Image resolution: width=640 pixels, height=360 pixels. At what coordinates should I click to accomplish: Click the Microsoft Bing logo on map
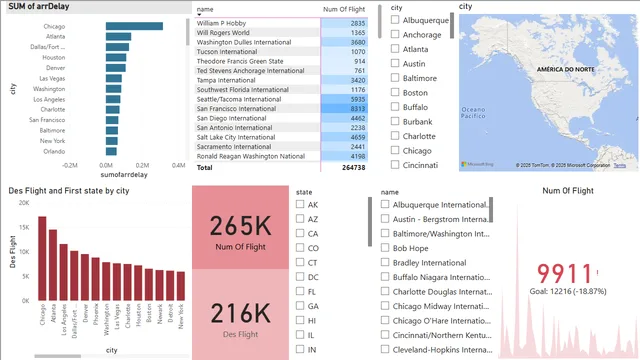[478, 164]
